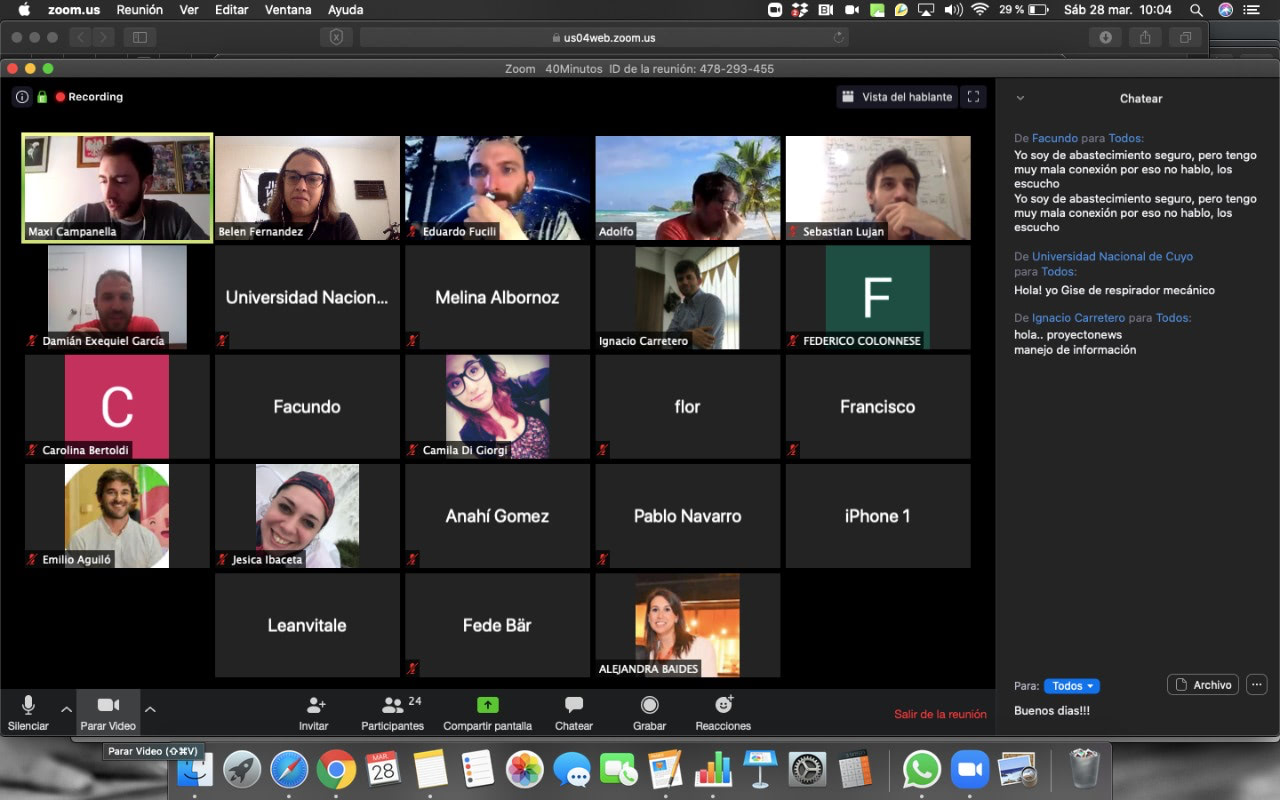
Task: Open WhatsApp from the dock
Action: click(921, 769)
